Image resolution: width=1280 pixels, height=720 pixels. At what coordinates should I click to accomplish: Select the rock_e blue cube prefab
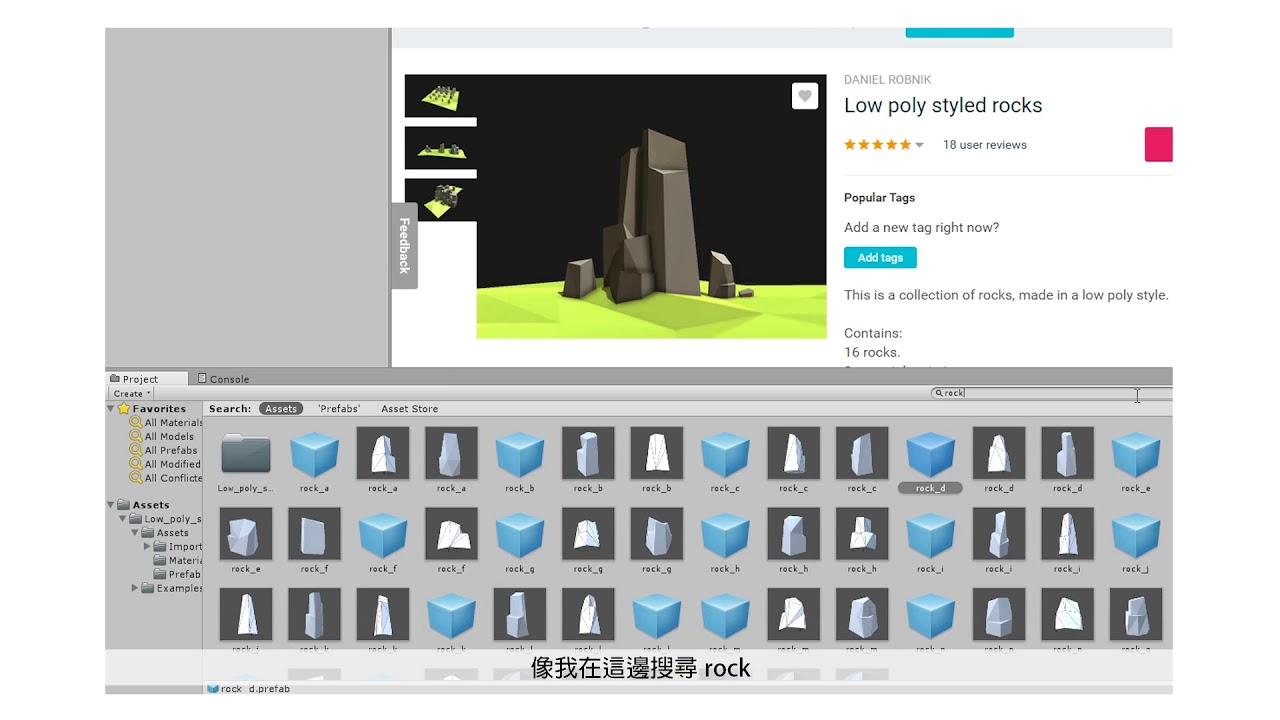[1135, 455]
